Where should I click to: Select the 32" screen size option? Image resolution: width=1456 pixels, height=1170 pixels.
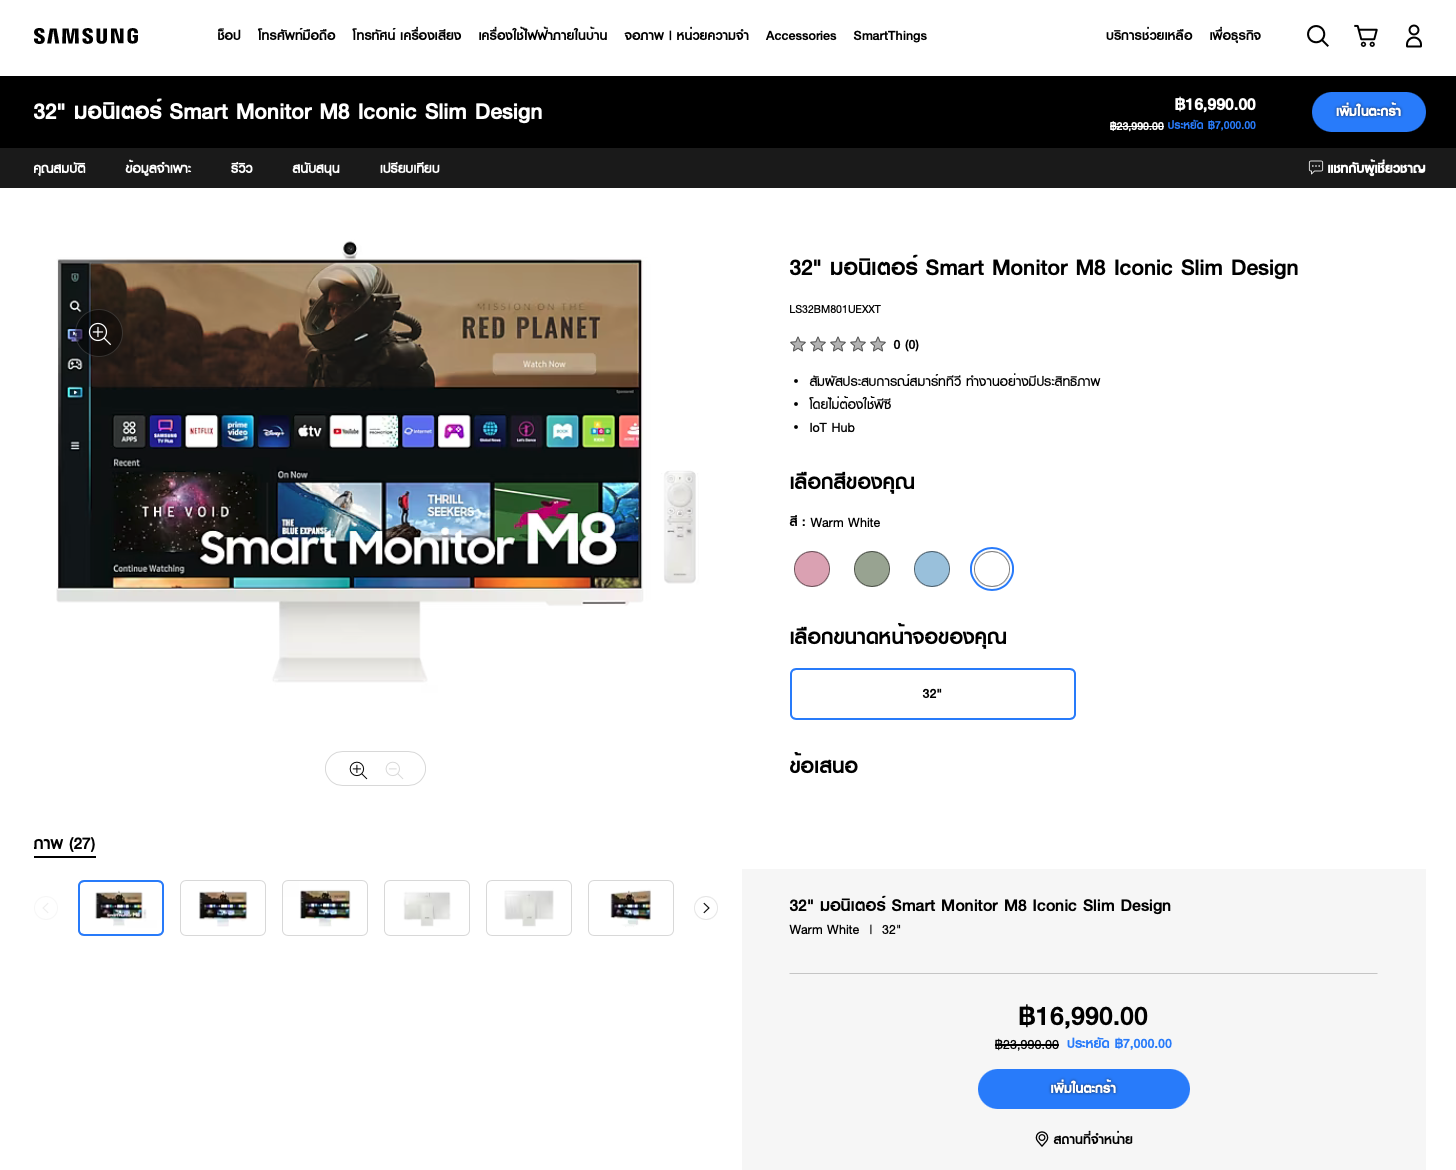pyautogui.click(x=932, y=694)
